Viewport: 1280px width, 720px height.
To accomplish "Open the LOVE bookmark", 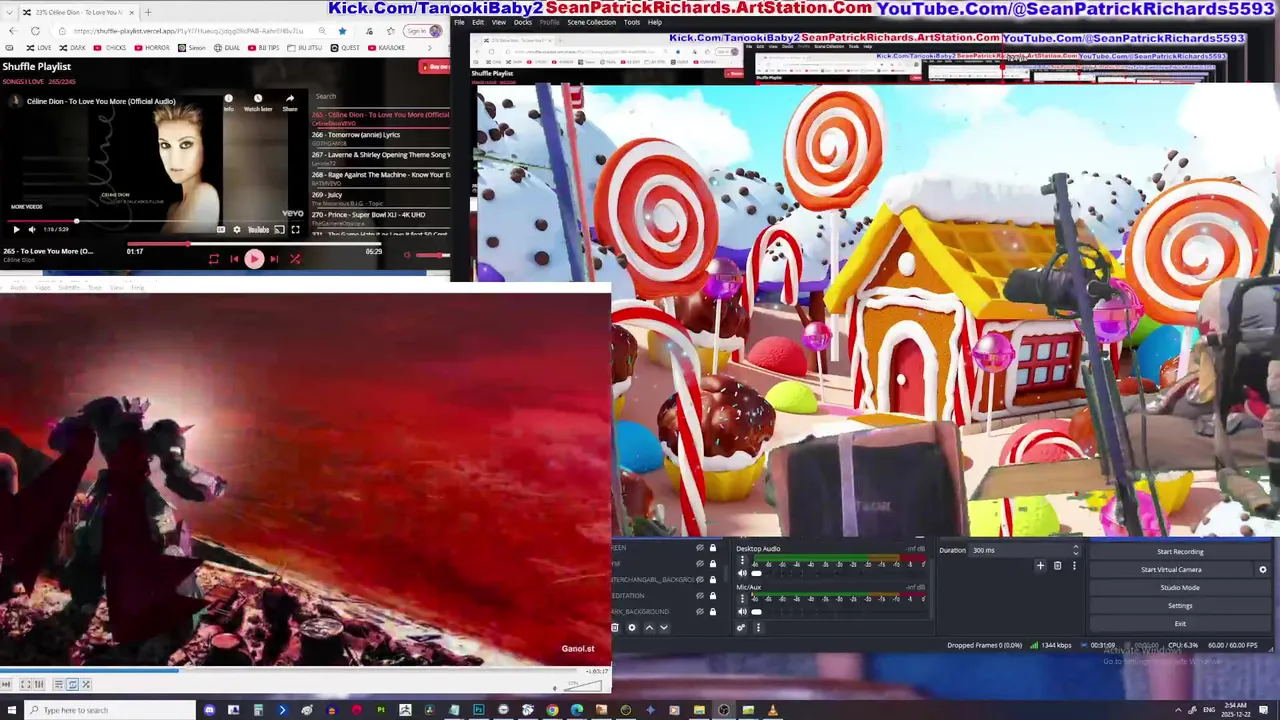I will (x=38, y=48).
